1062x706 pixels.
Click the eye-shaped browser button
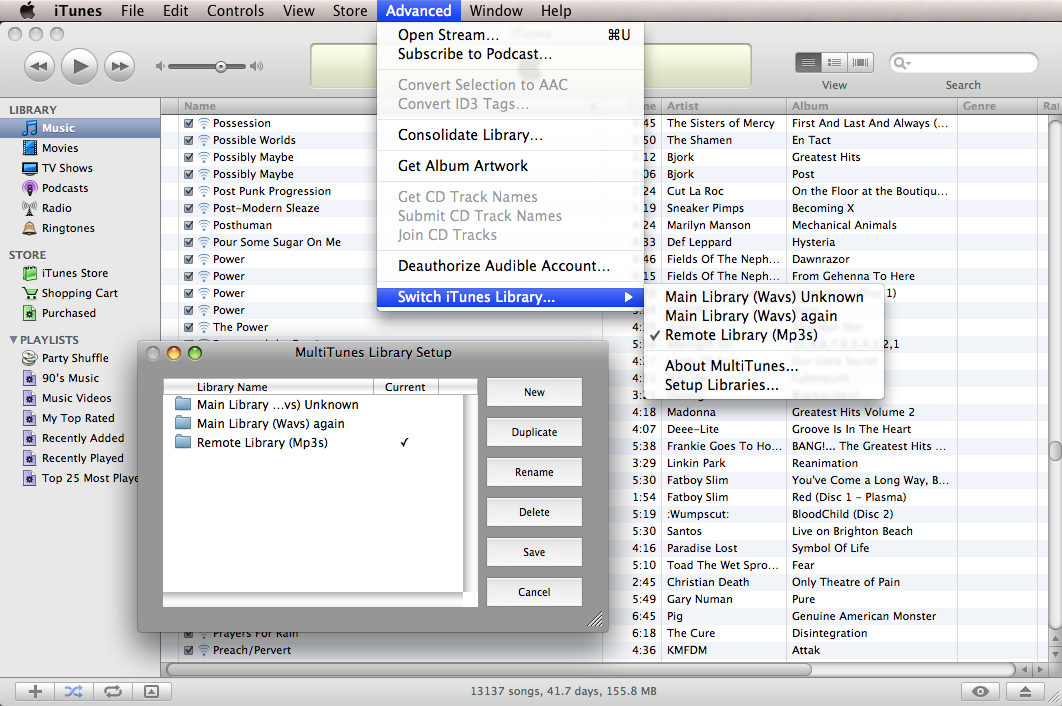[x=980, y=691]
